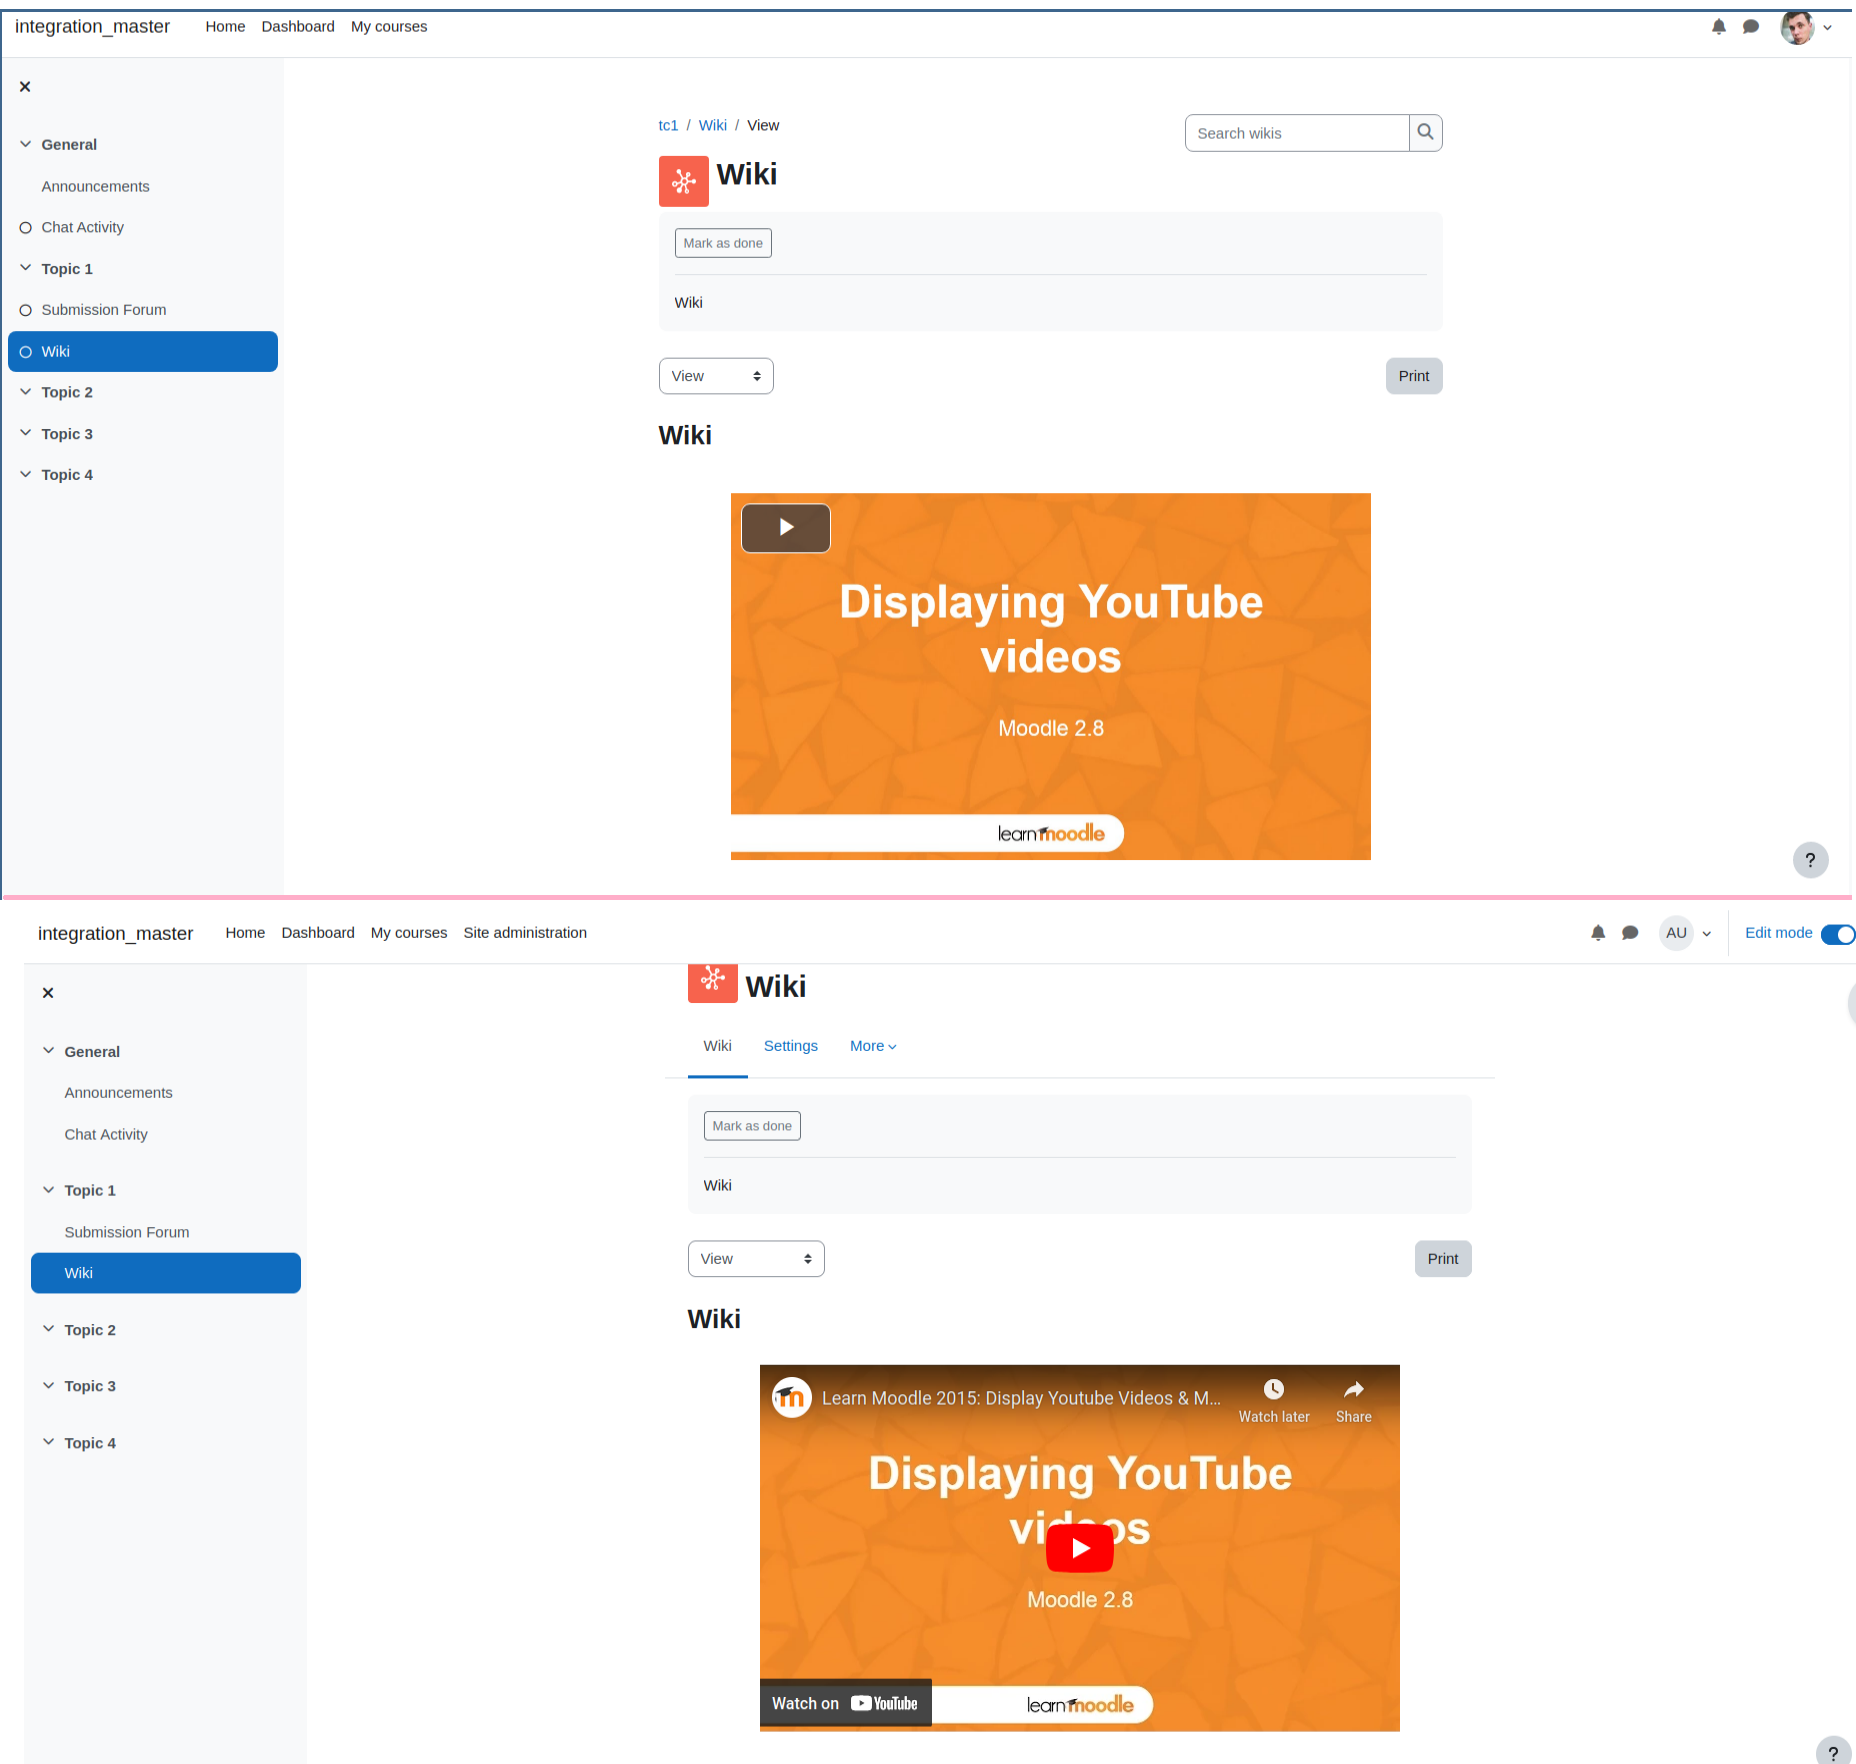Image resolution: width=1856 pixels, height=1764 pixels.
Task: Click Moodle channel logo on YouTube video
Action: click(x=791, y=1397)
